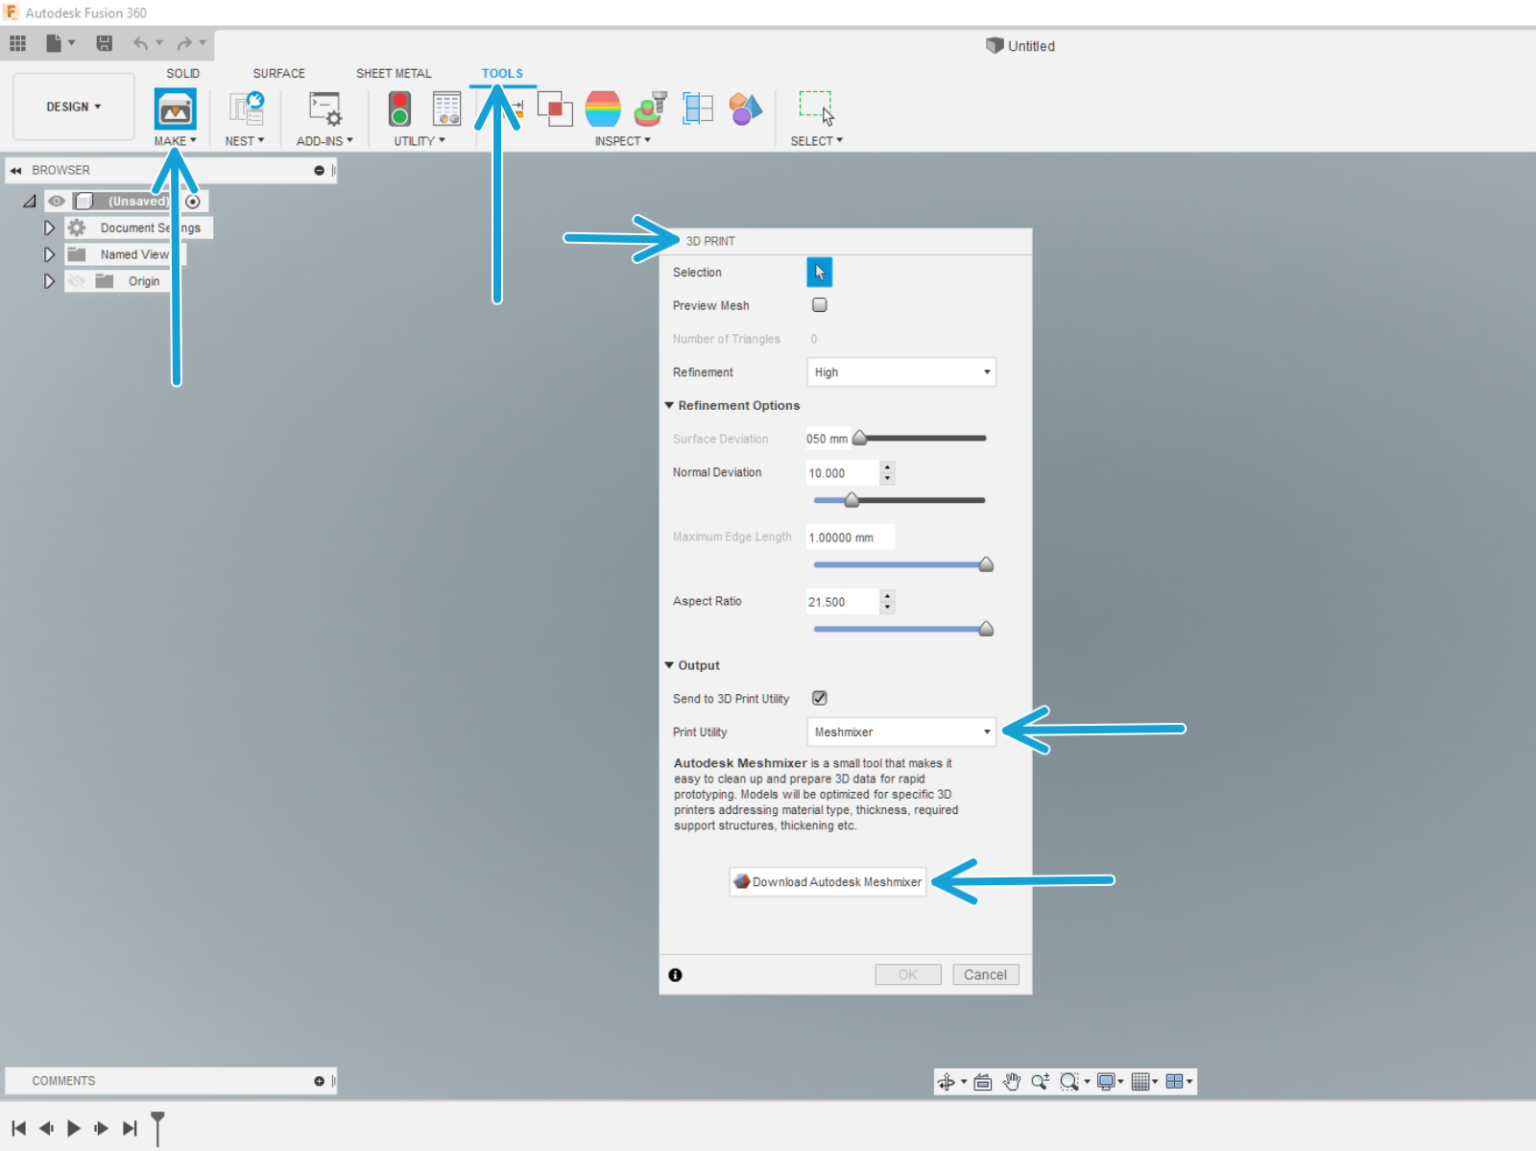Select the Pan hand tool
Image resolution: width=1536 pixels, height=1151 pixels.
coord(1012,1081)
